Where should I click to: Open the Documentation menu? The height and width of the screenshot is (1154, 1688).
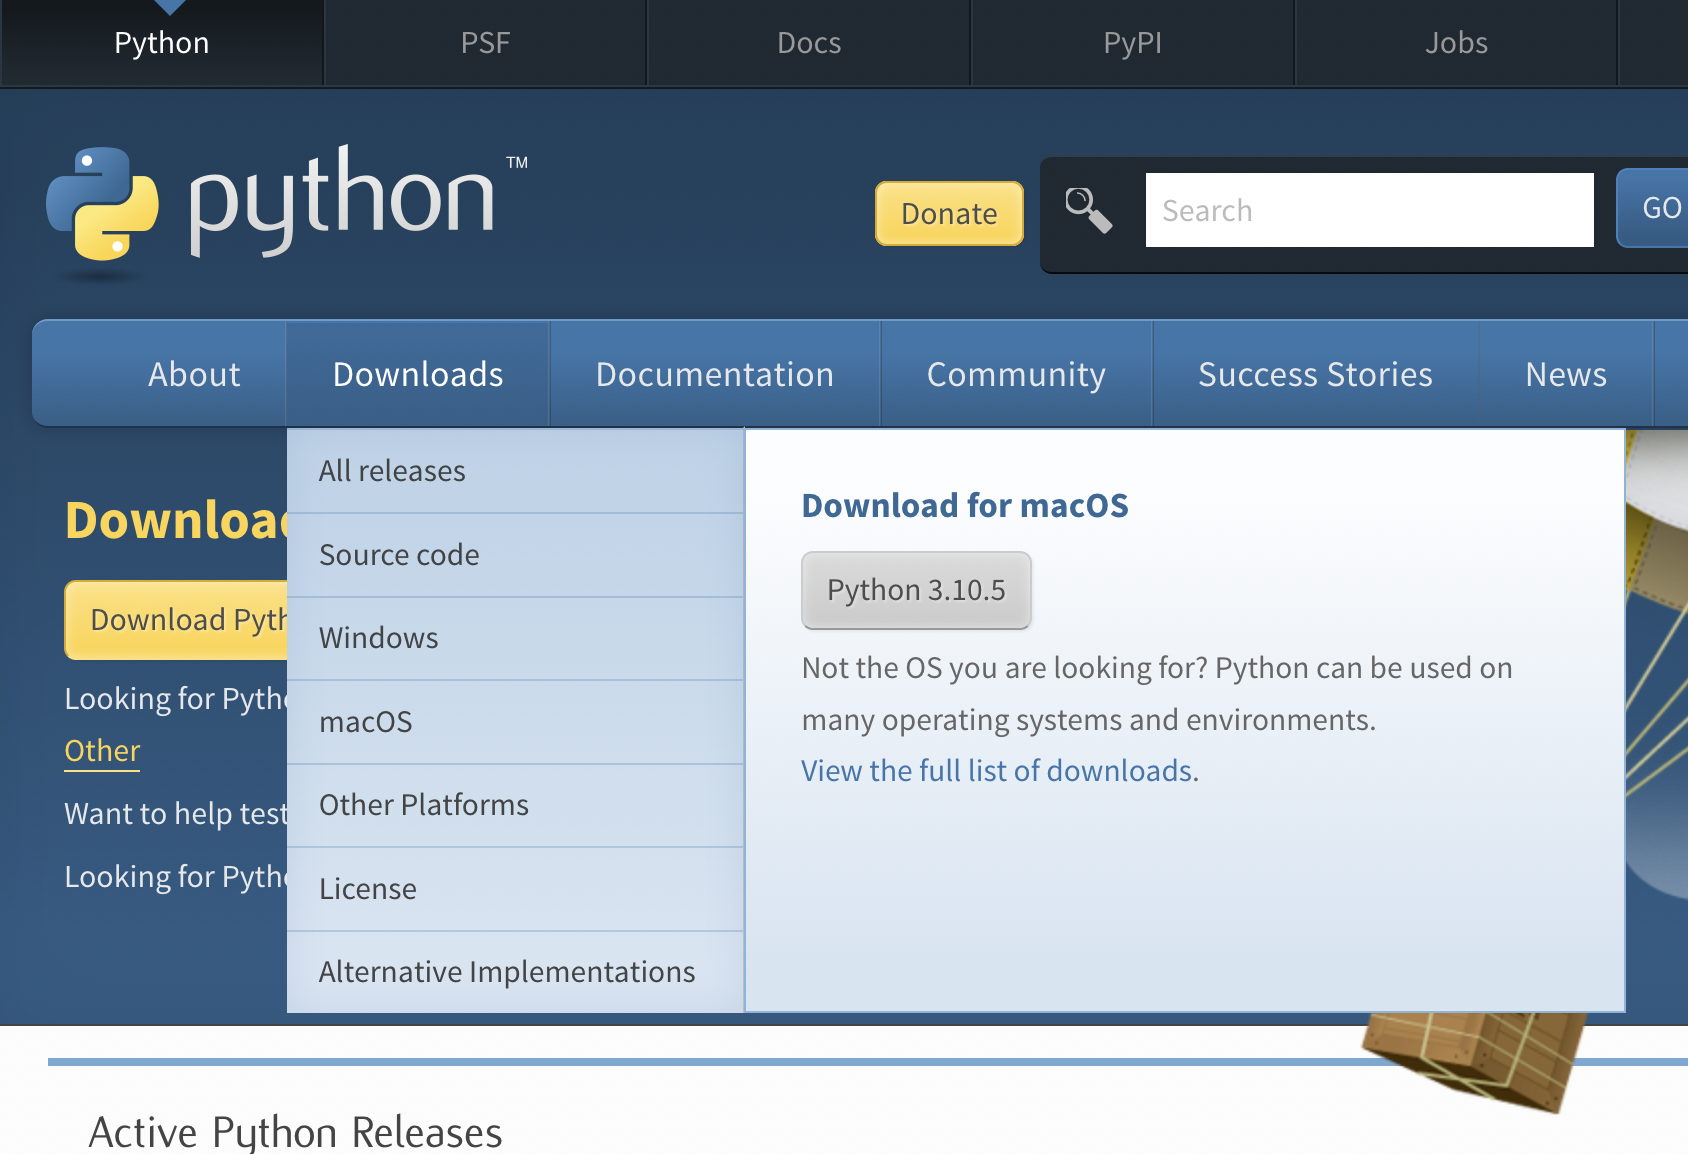[x=715, y=374]
